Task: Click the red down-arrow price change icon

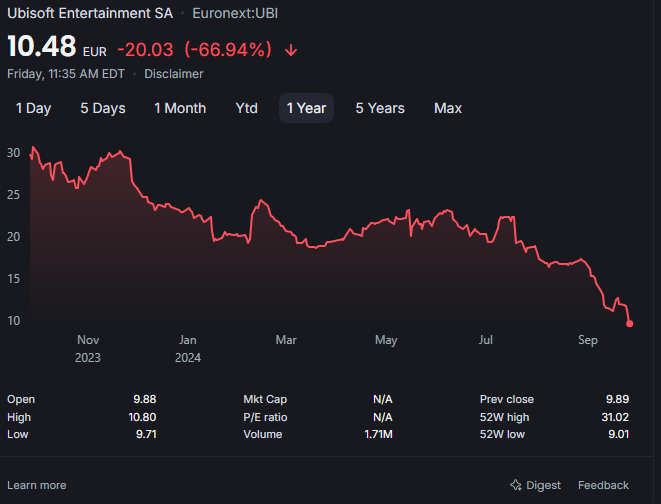Action: [291, 51]
